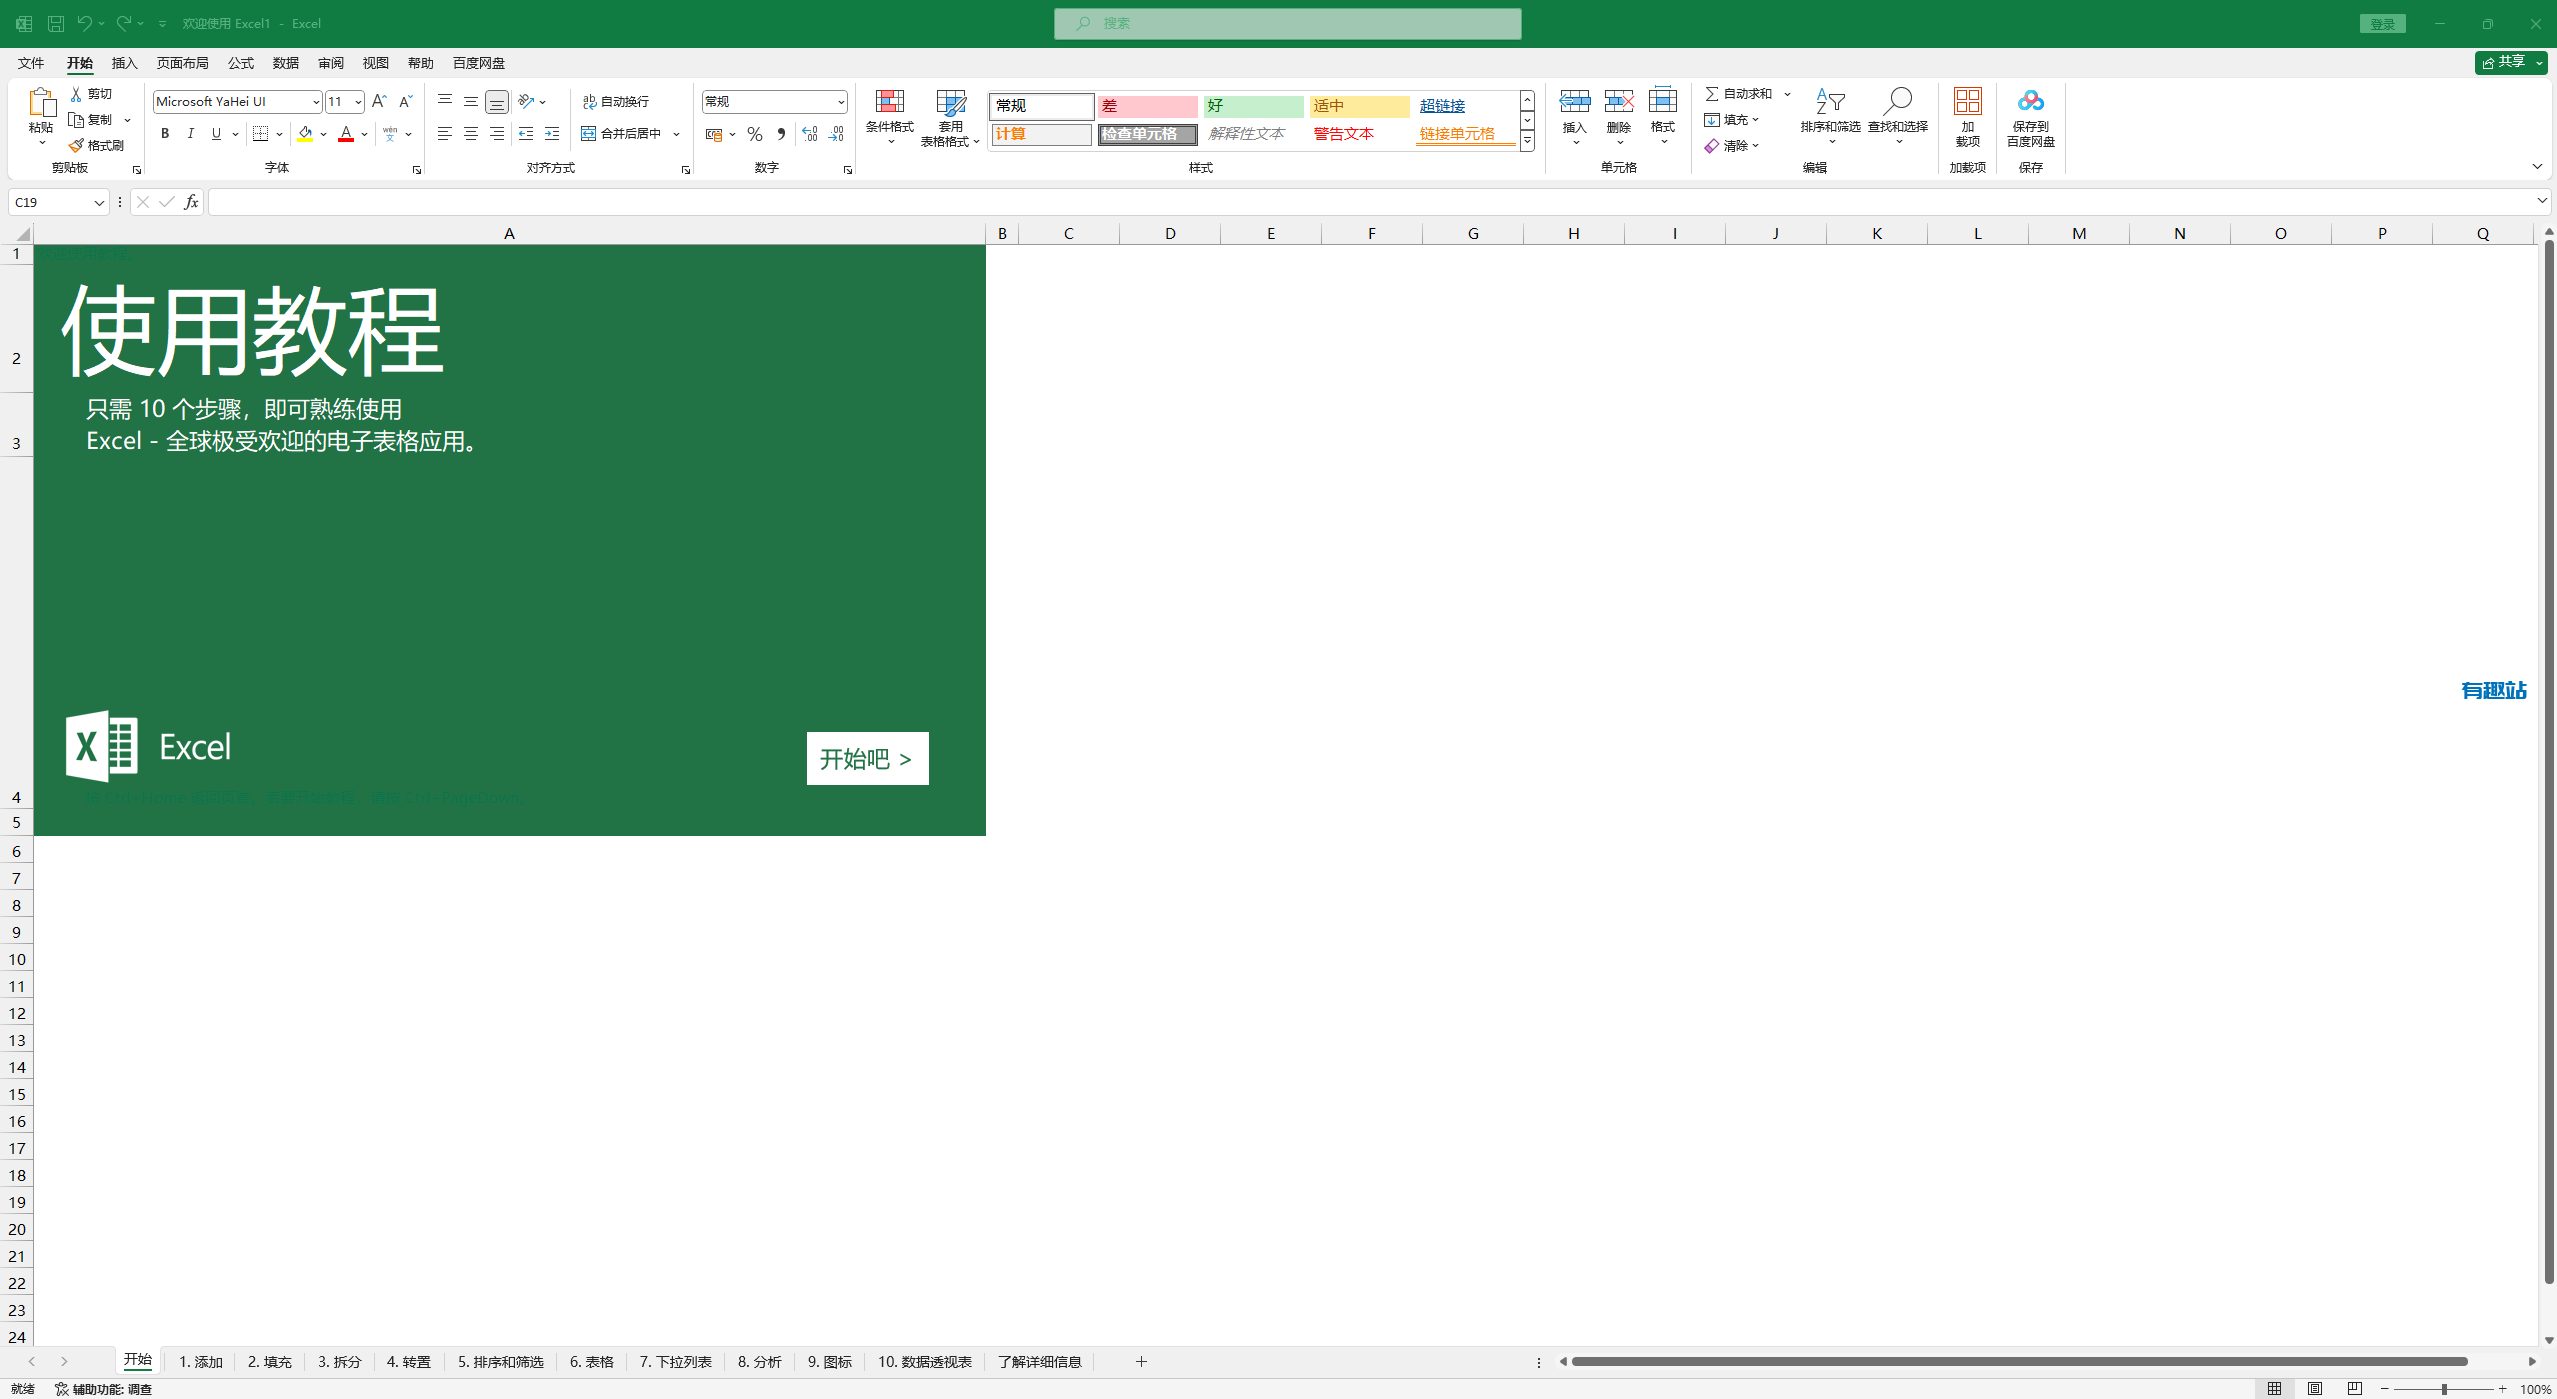Click the Save icon in title bar
The height and width of the screenshot is (1399, 2557).
click(x=56, y=23)
